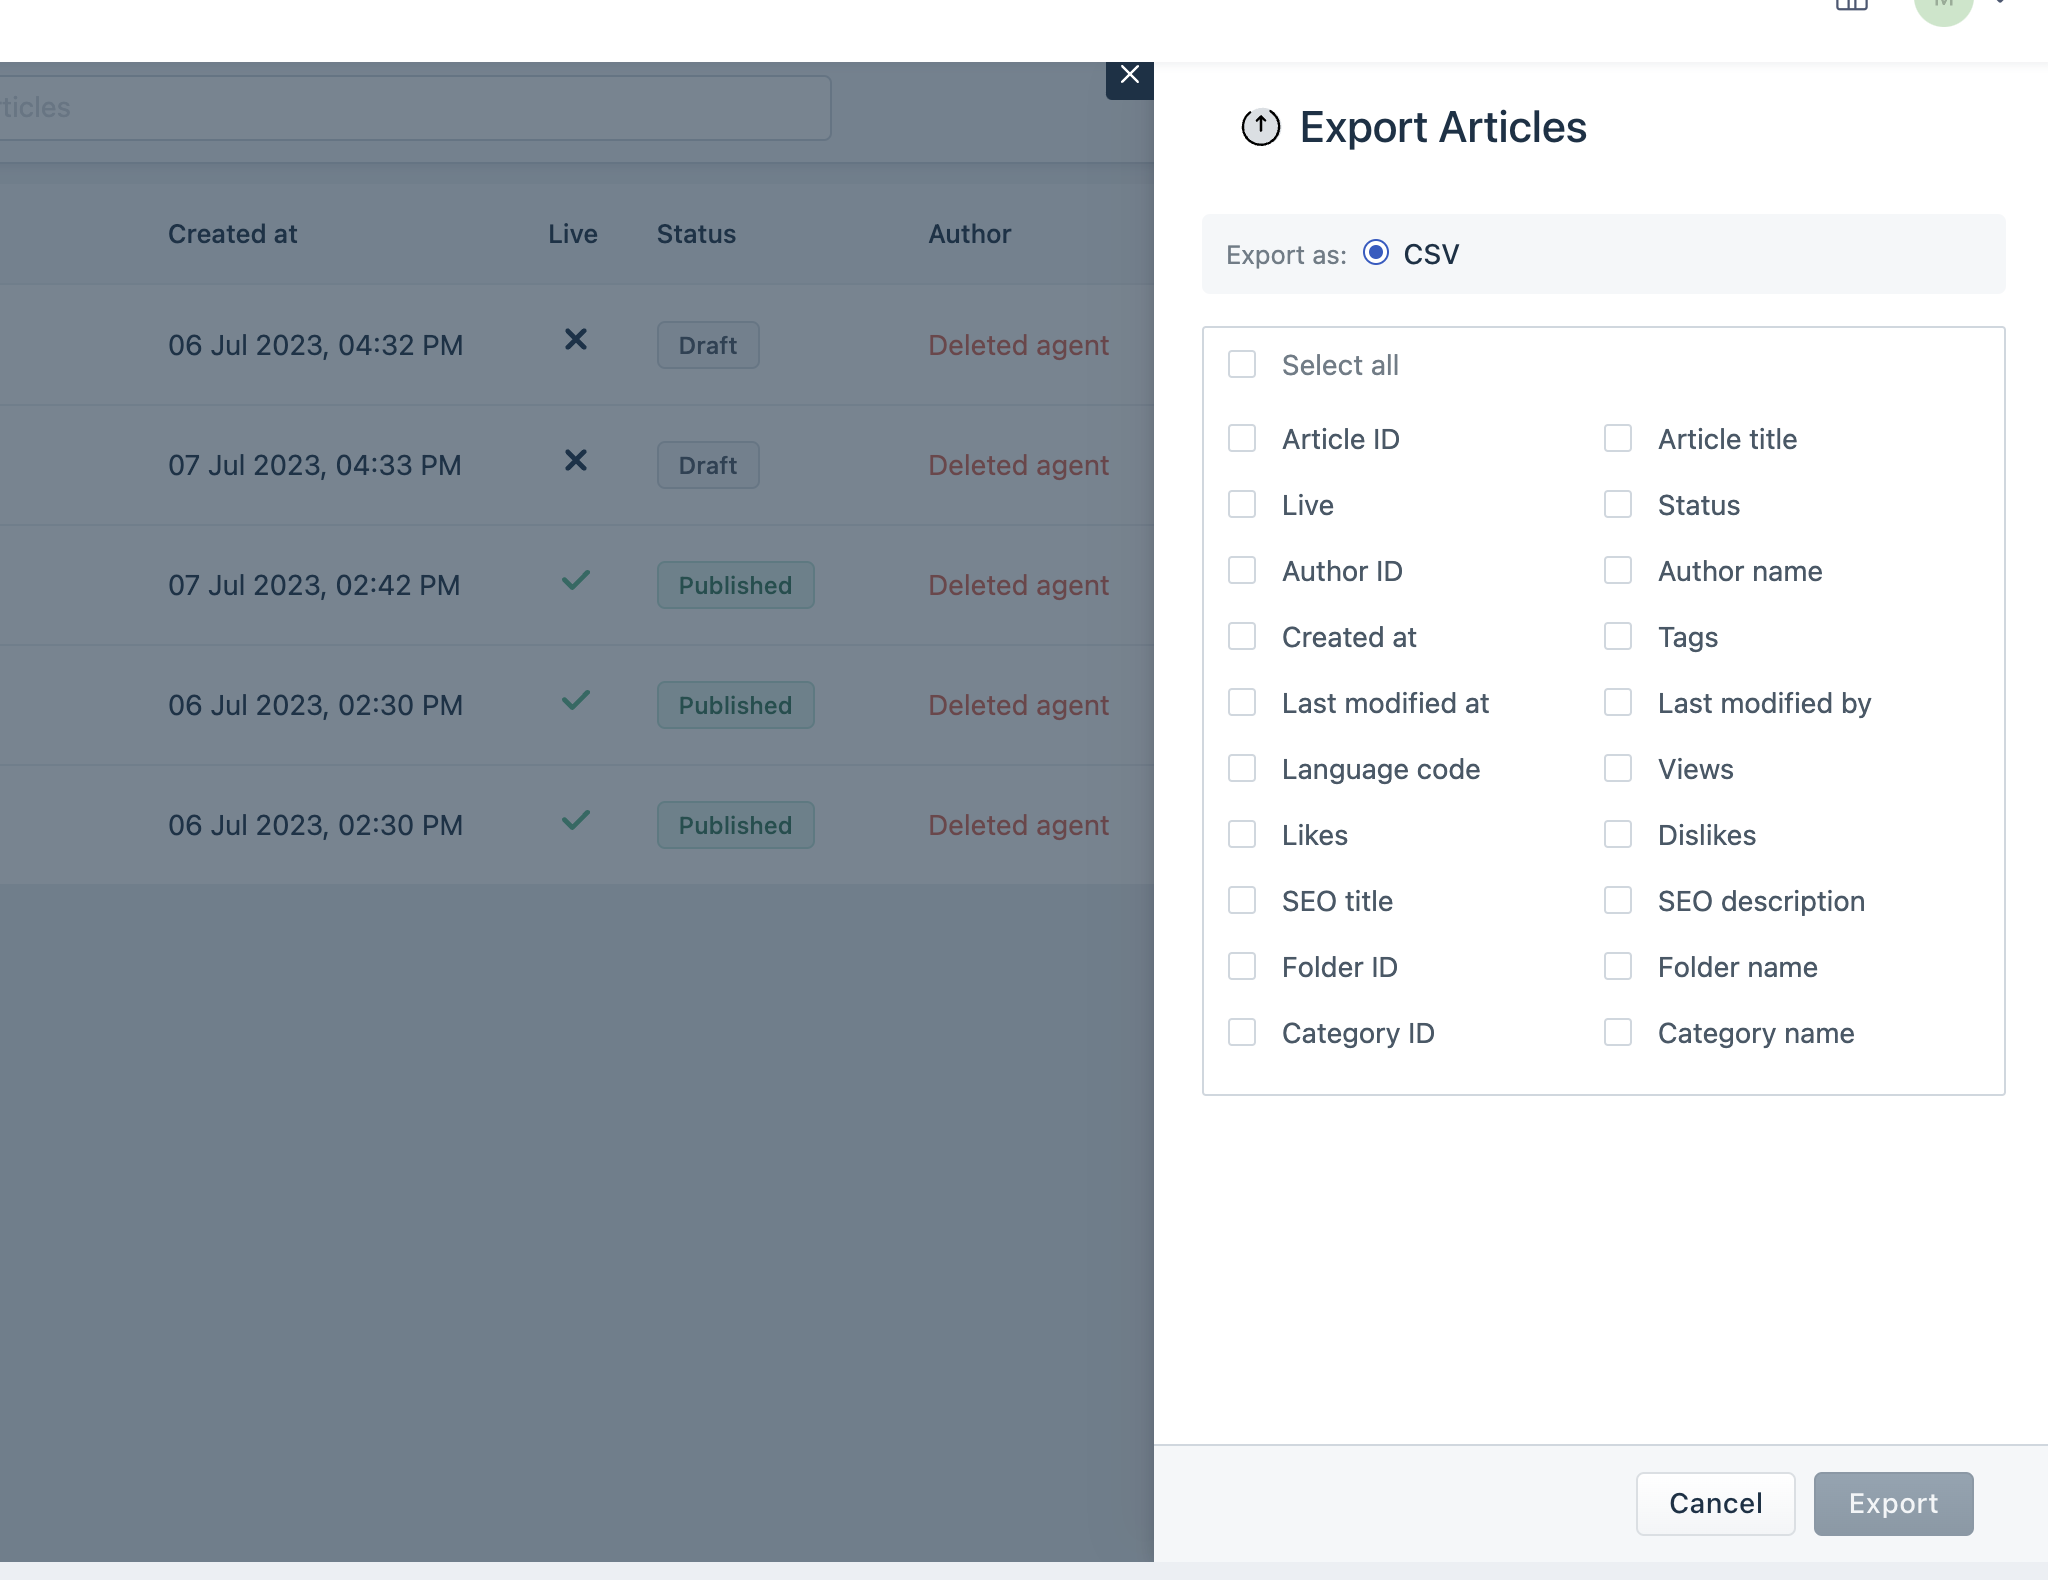
Task: Click the export upload arrow icon
Action: (1260, 127)
